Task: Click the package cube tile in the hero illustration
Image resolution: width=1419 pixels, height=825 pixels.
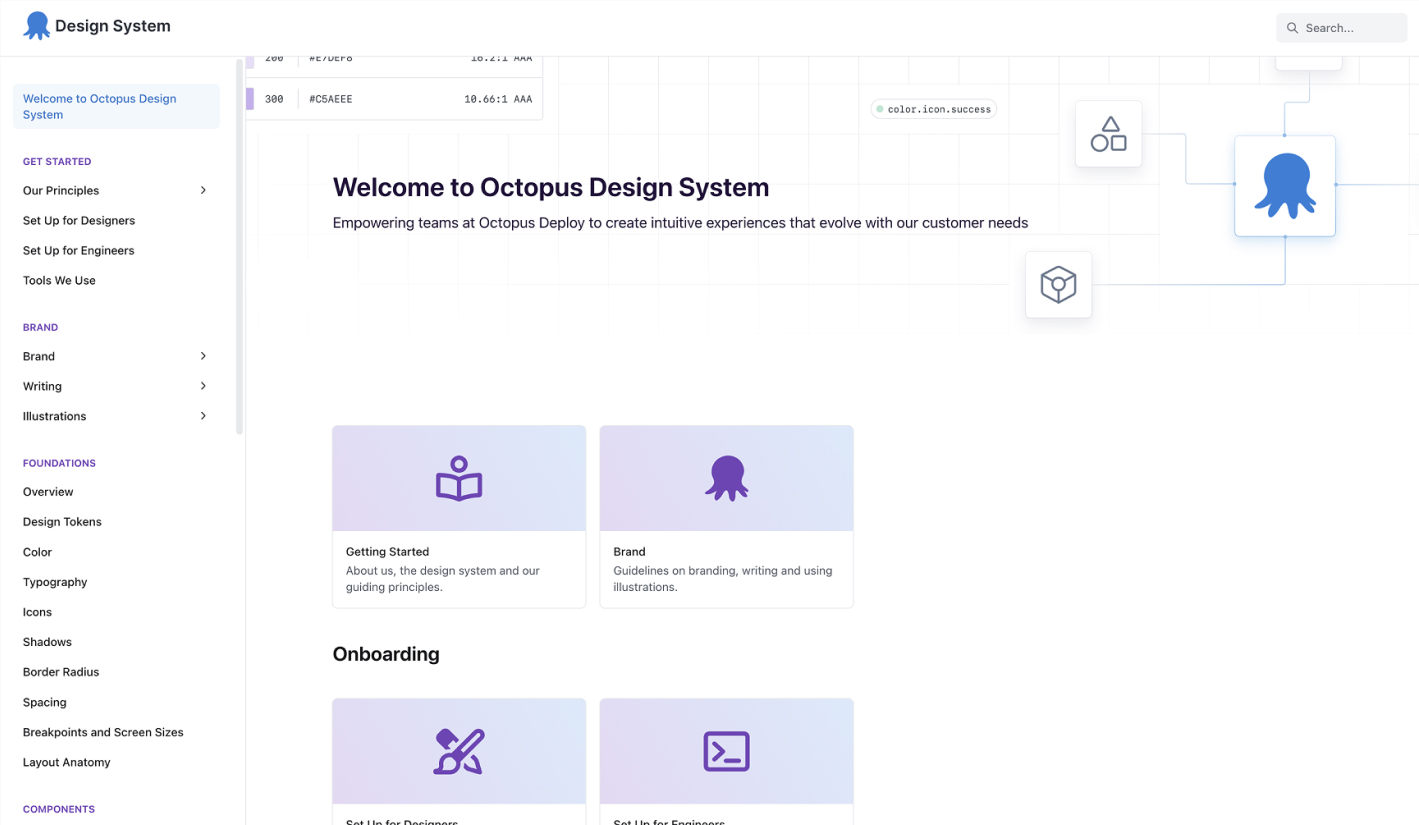Action: click(1058, 284)
